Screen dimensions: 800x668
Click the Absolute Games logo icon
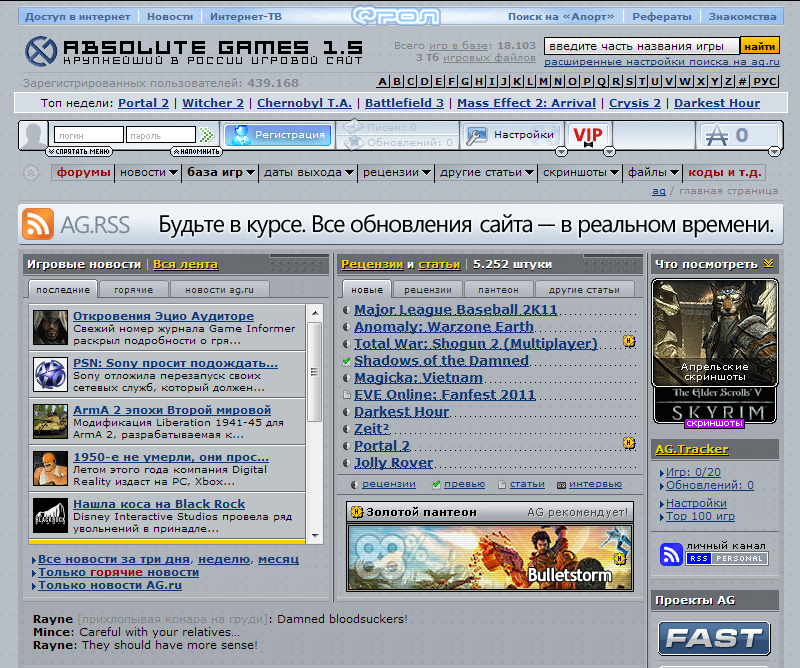pyautogui.click(x=41, y=51)
